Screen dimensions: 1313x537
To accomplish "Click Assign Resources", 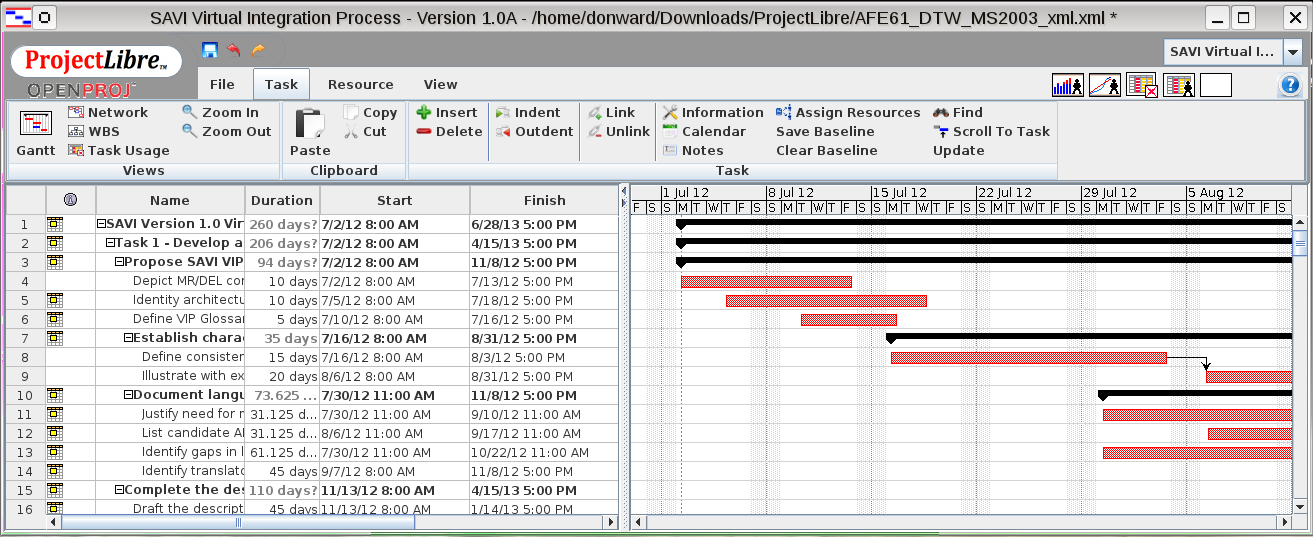I will click(848, 113).
